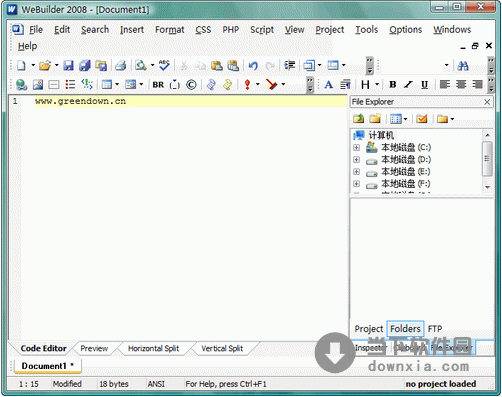Insert a horizontal rule icon

click(x=54, y=85)
